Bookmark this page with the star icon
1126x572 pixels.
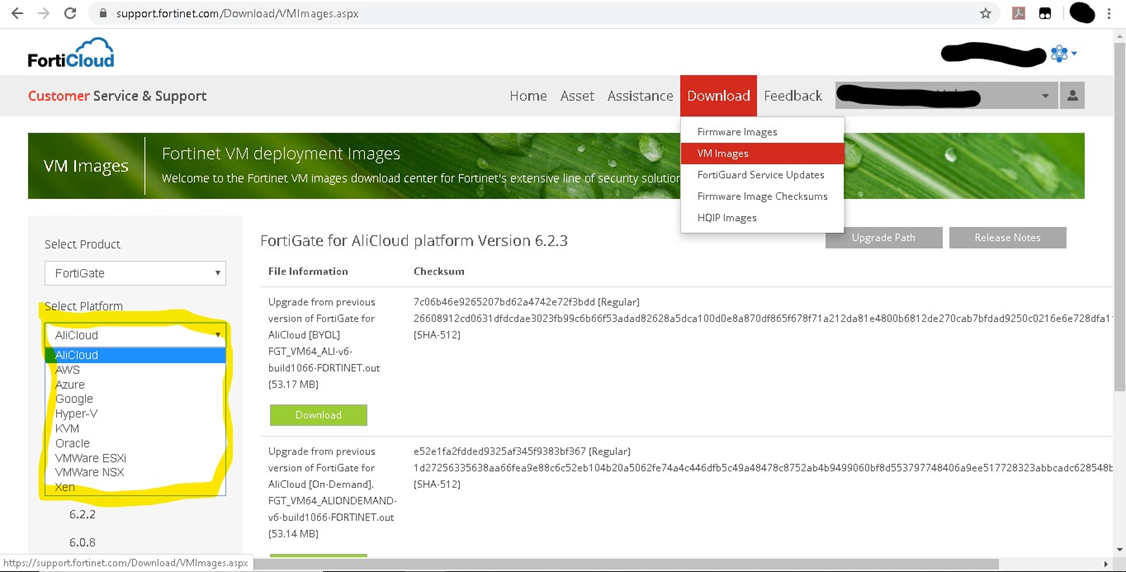click(x=985, y=13)
